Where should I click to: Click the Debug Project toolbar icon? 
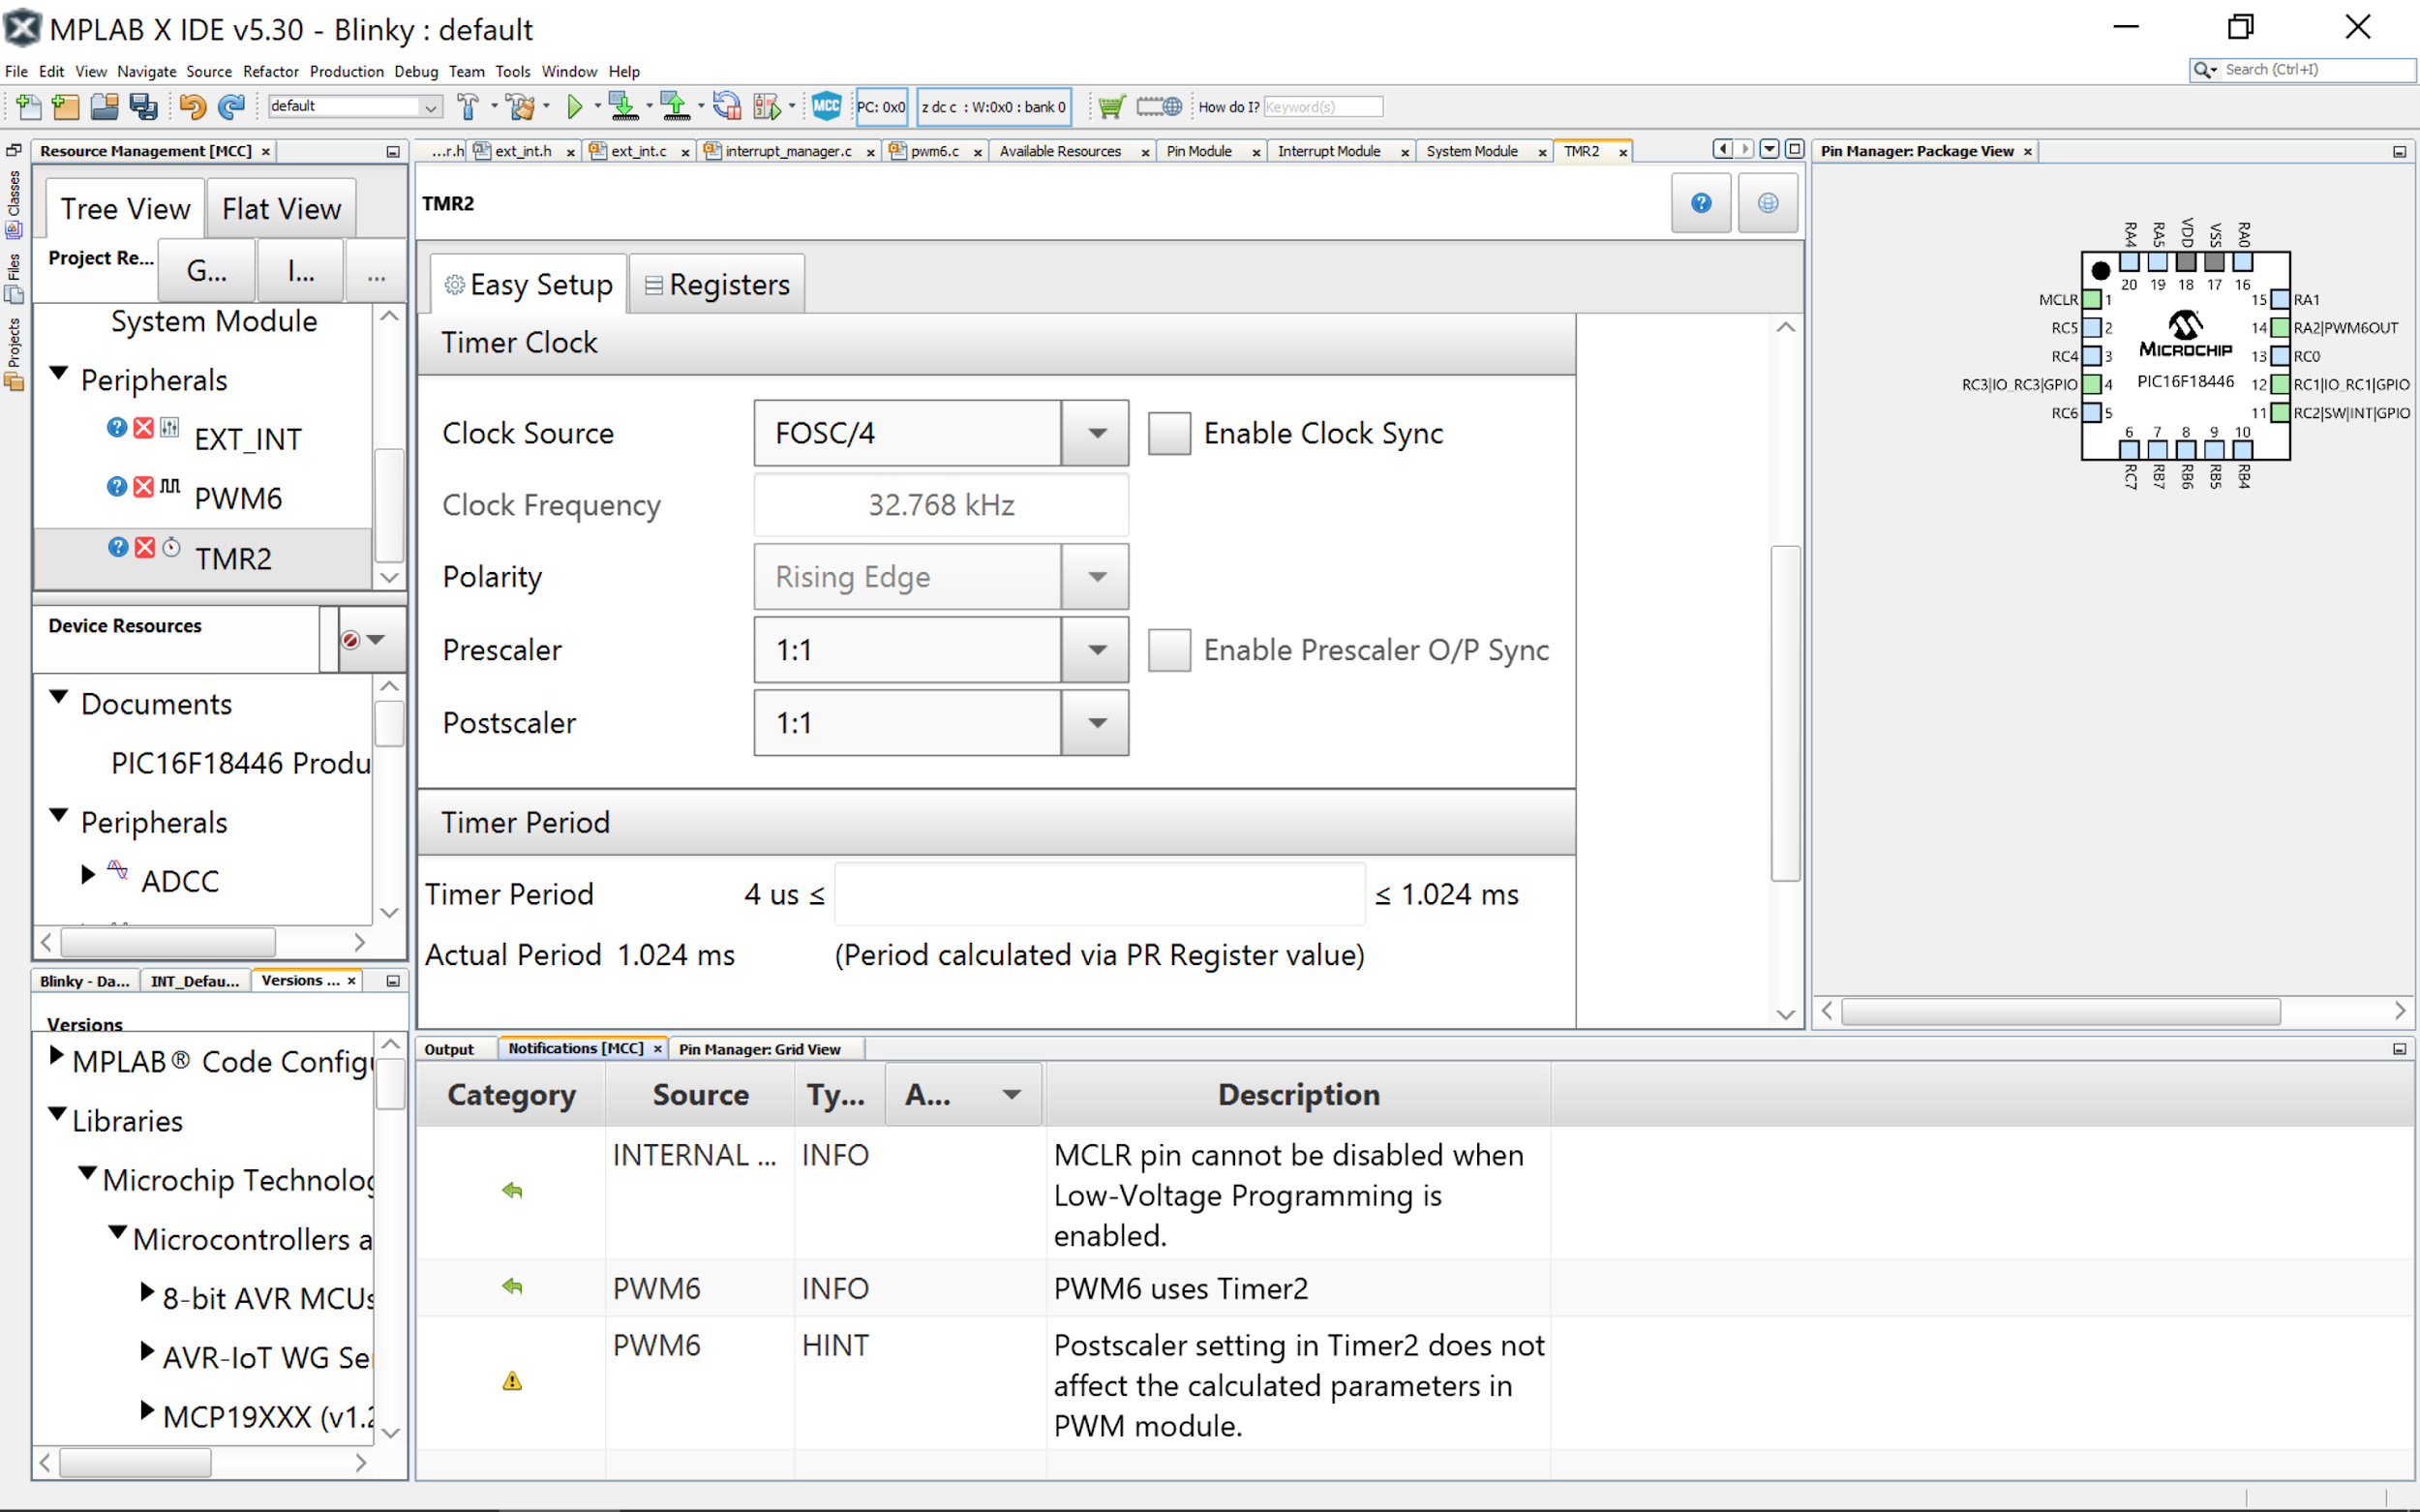767,106
